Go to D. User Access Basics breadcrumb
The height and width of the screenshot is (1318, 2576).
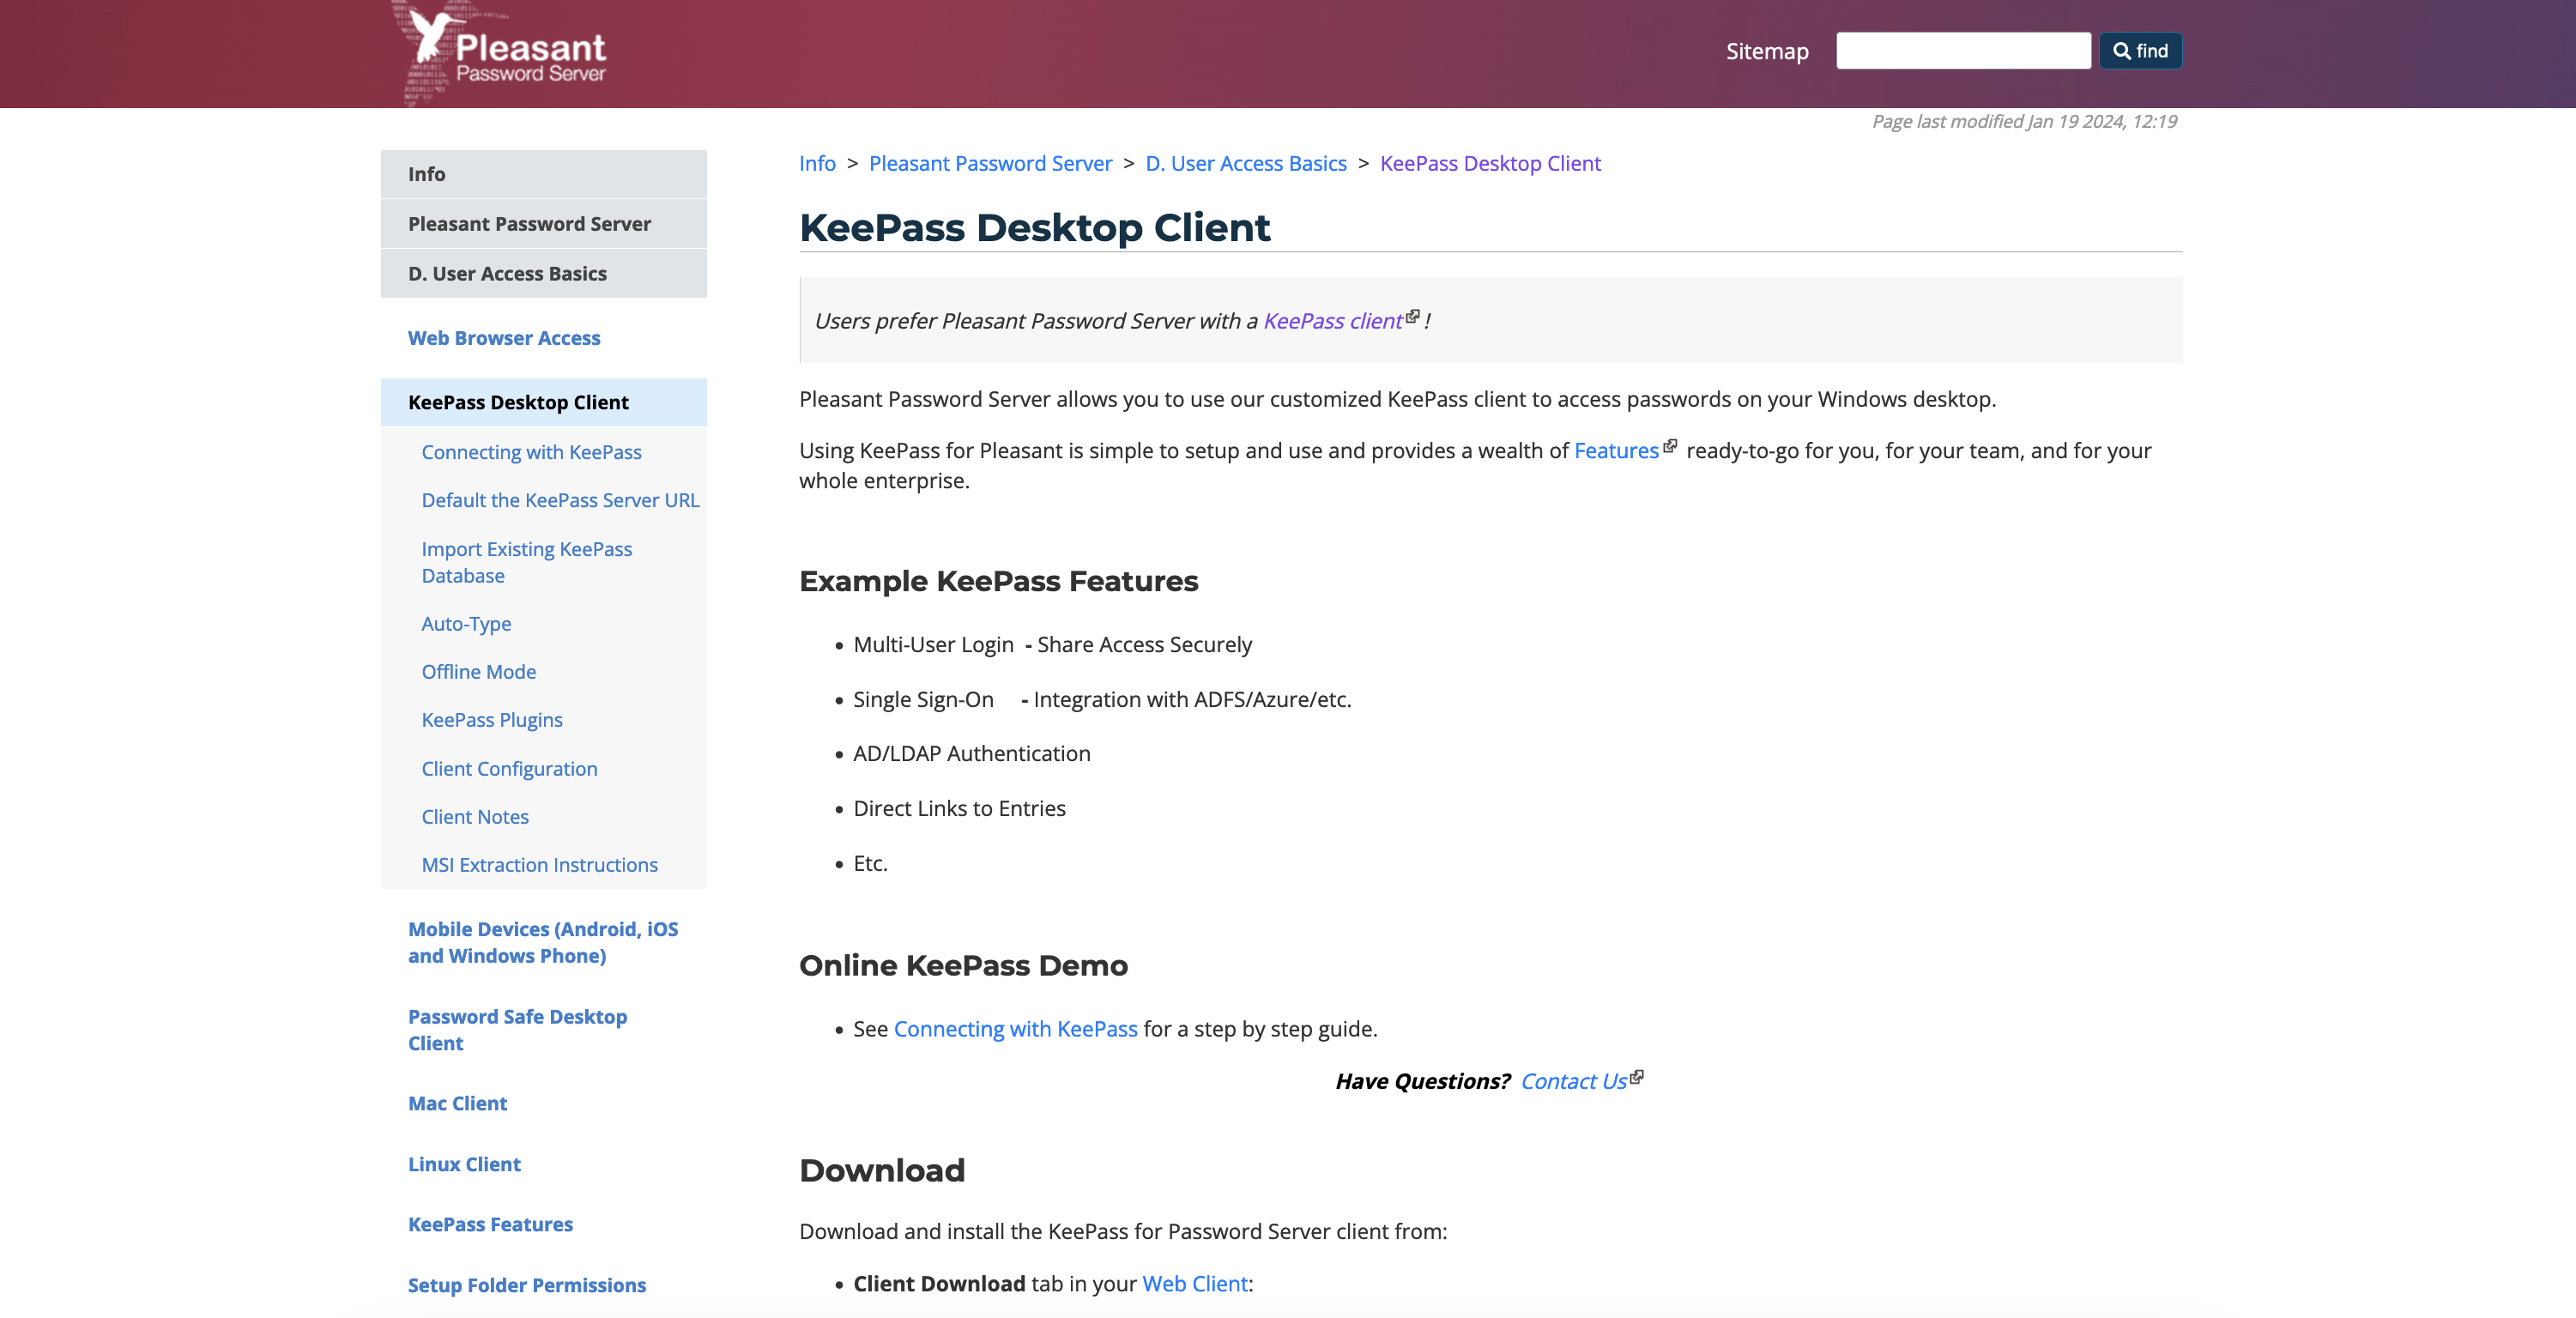[x=1246, y=163]
